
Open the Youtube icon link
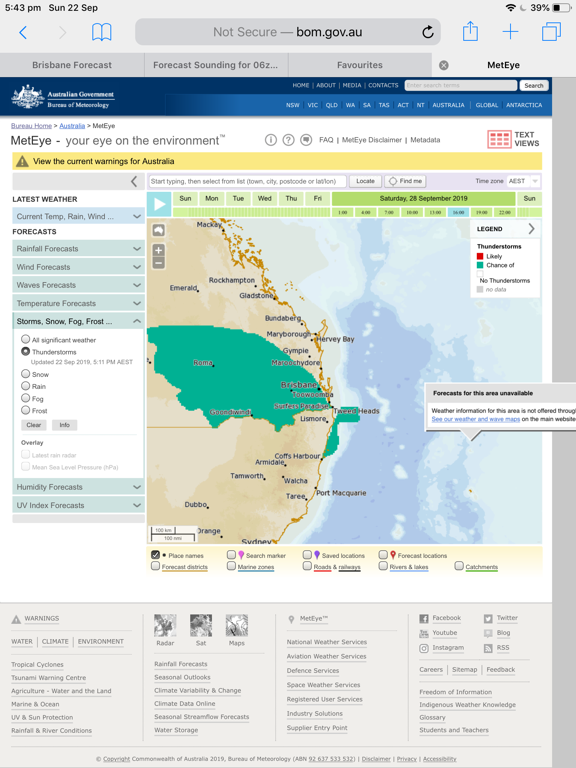coord(424,633)
